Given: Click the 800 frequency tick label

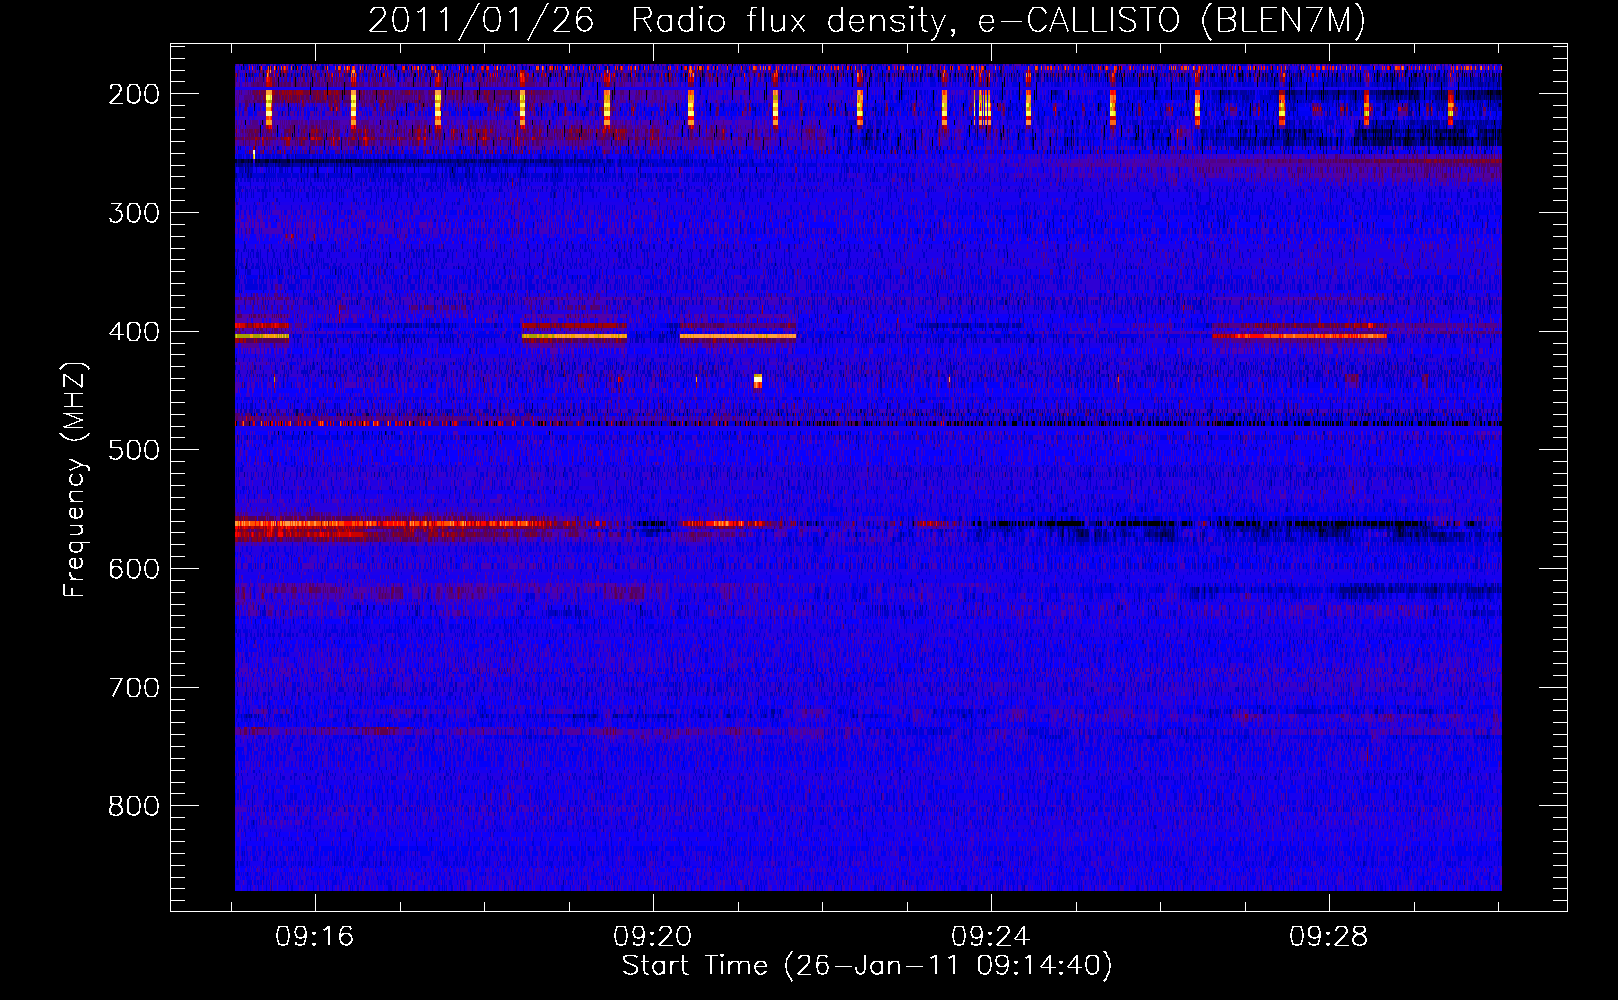Looking at the screenshot, I should tap(134, 806).
